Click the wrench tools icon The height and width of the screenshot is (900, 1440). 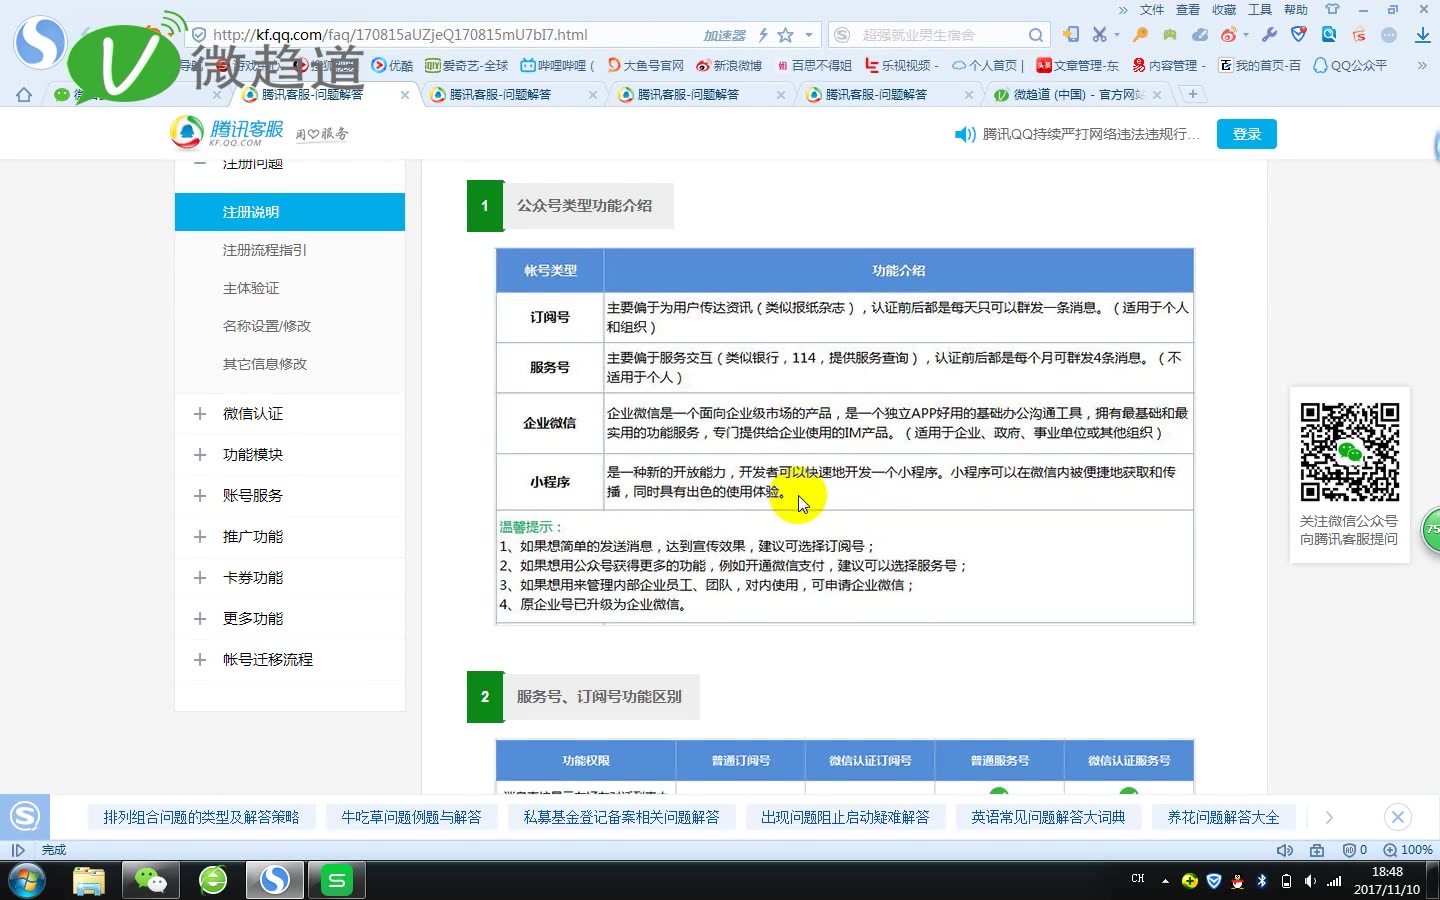pyautogui.click(x=1269, y=35)
